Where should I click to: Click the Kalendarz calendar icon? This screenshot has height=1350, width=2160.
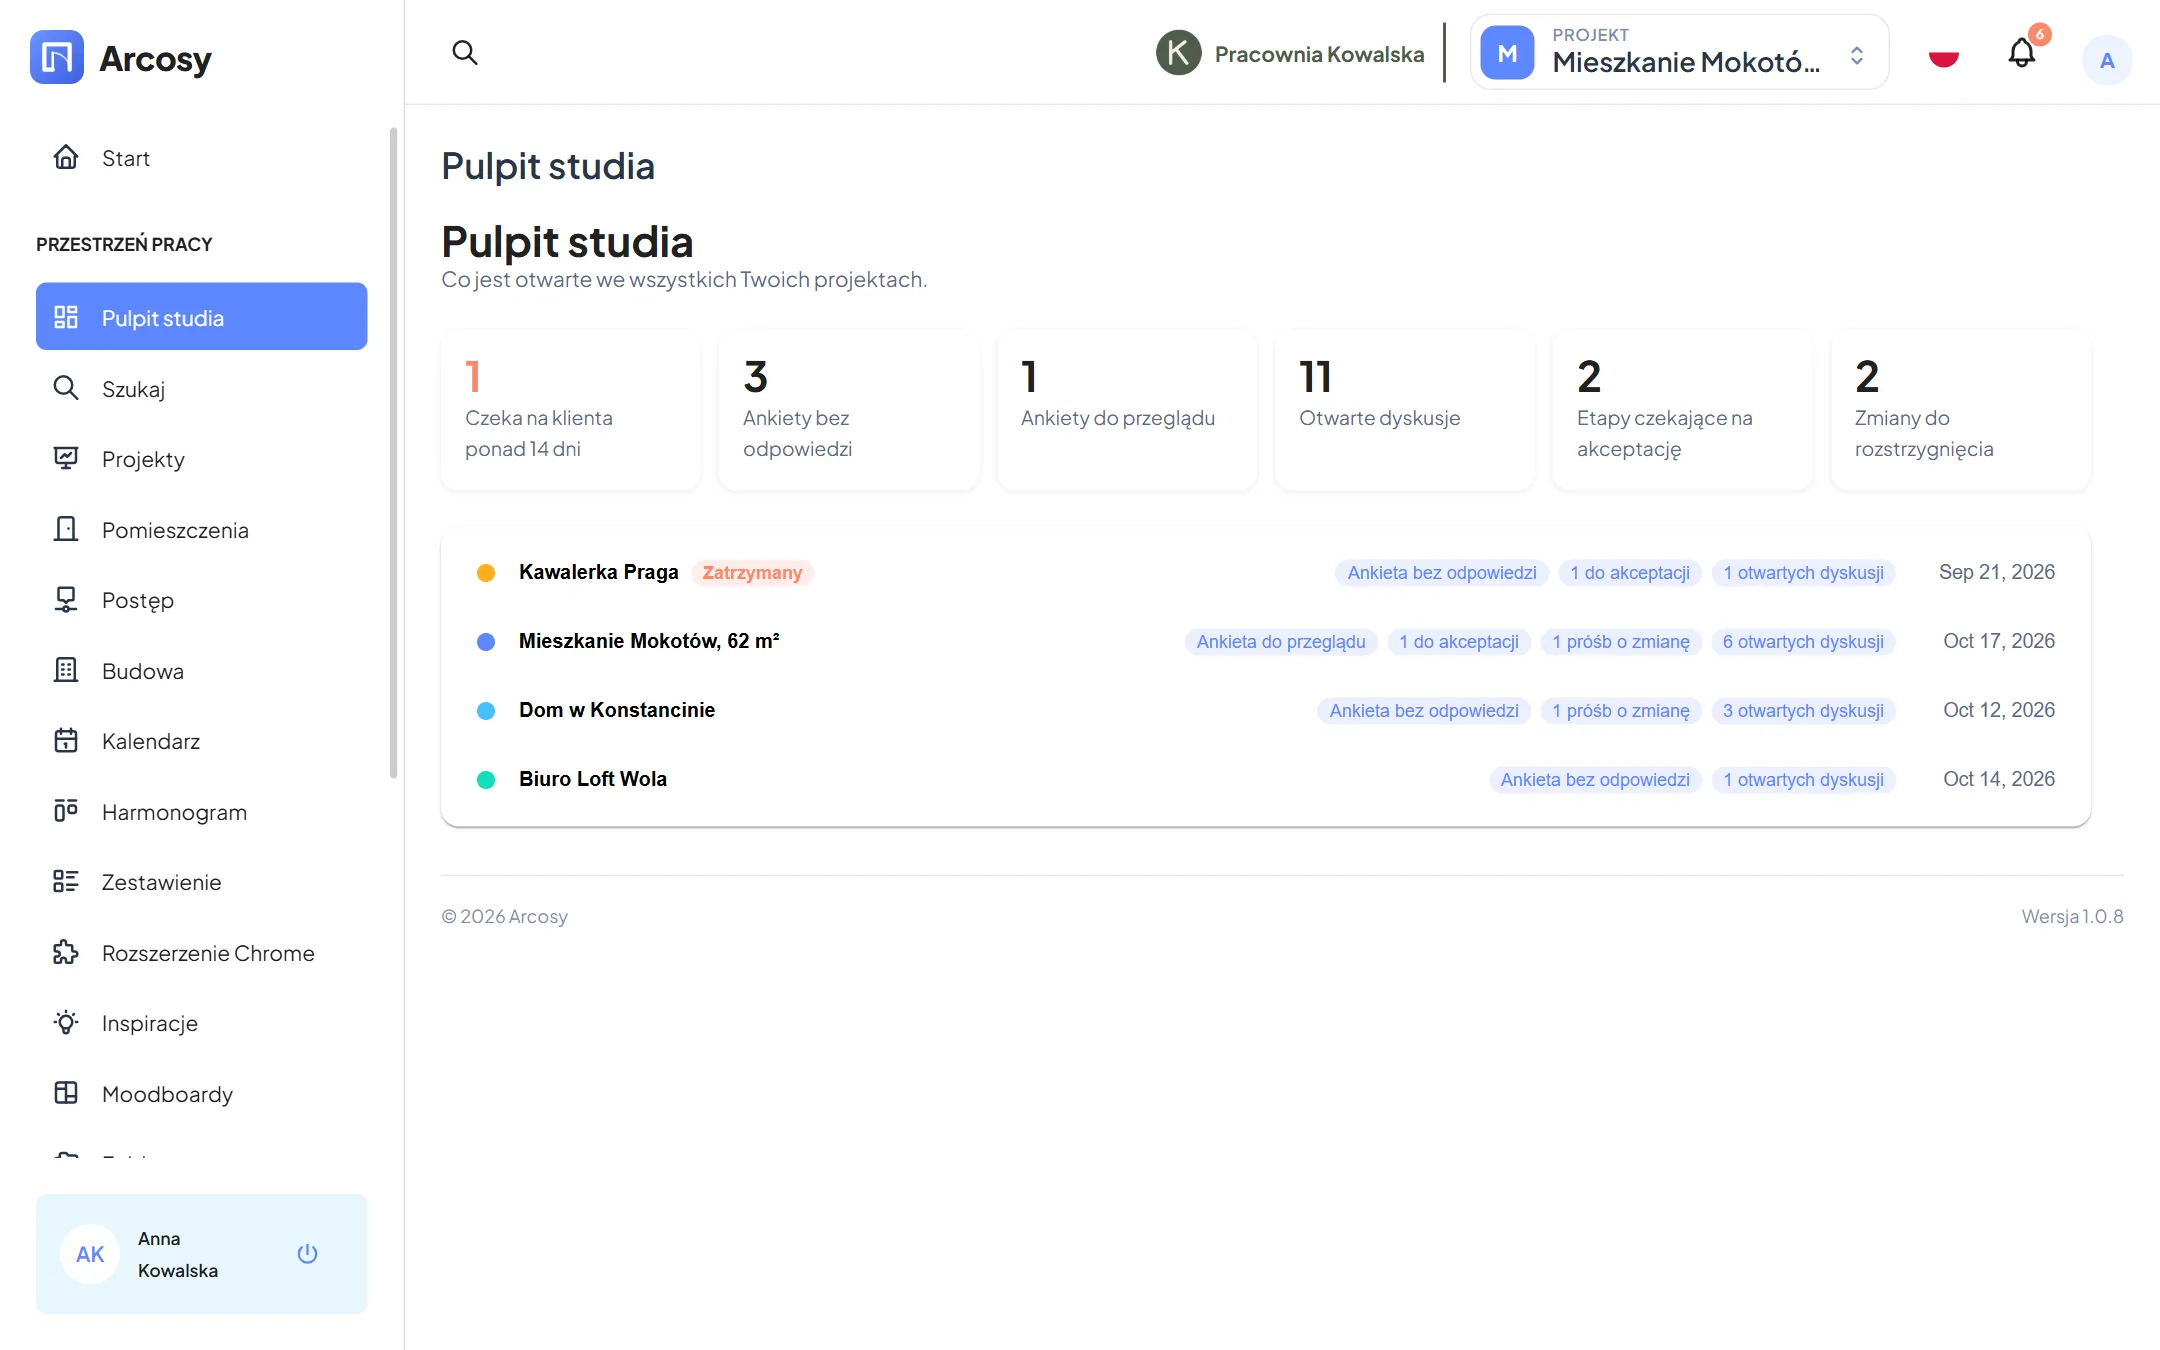pos(66,741)
